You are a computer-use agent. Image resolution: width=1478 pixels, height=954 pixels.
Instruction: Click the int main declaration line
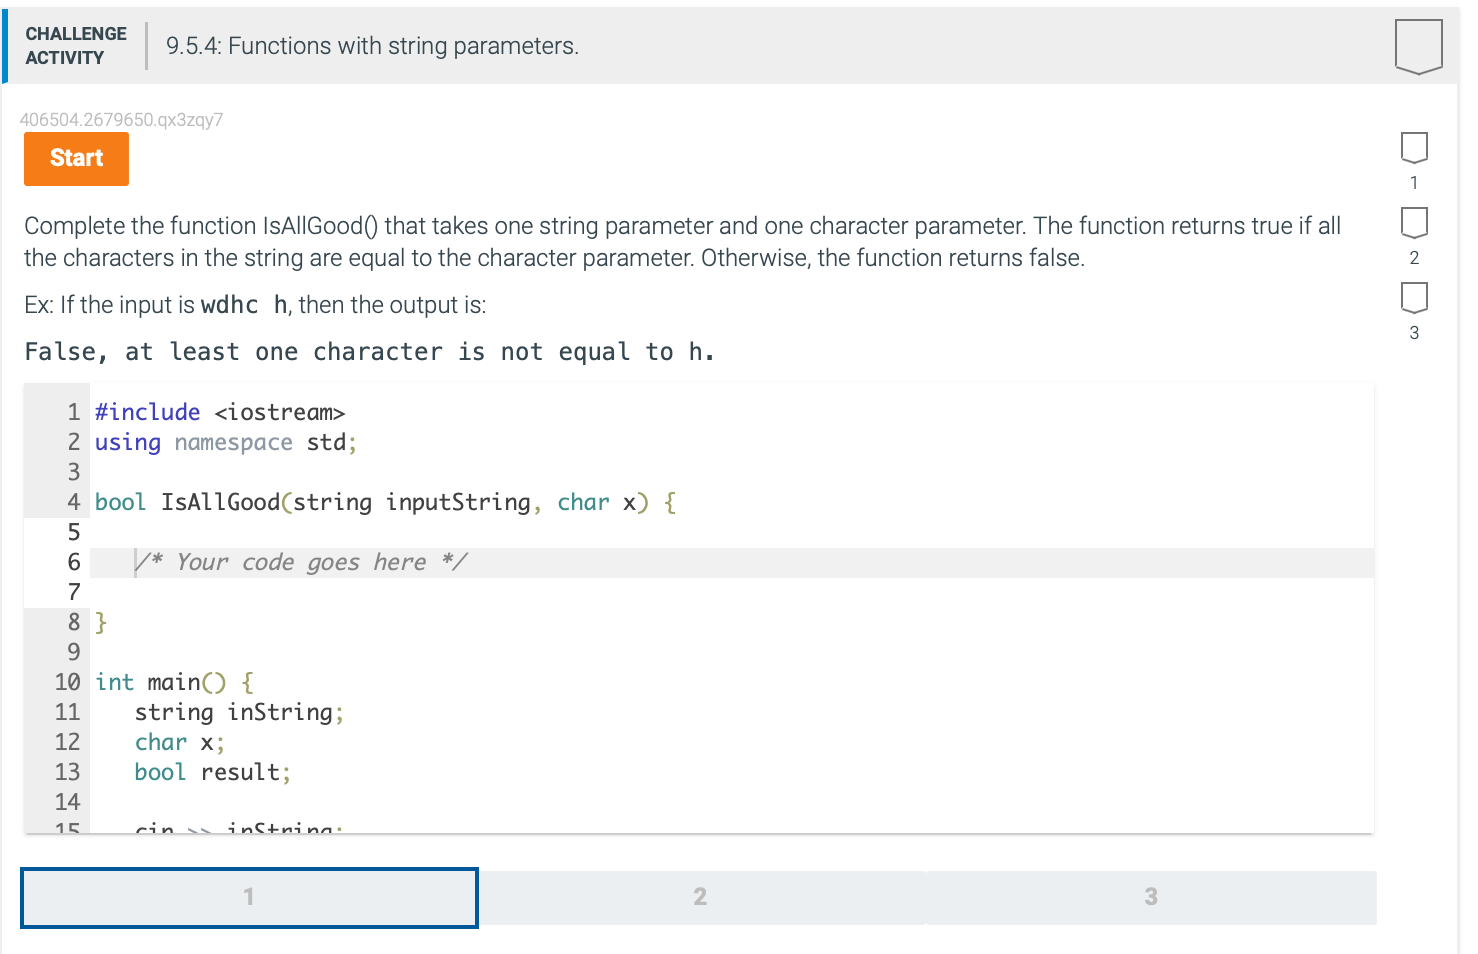click(x=172, y=682)
